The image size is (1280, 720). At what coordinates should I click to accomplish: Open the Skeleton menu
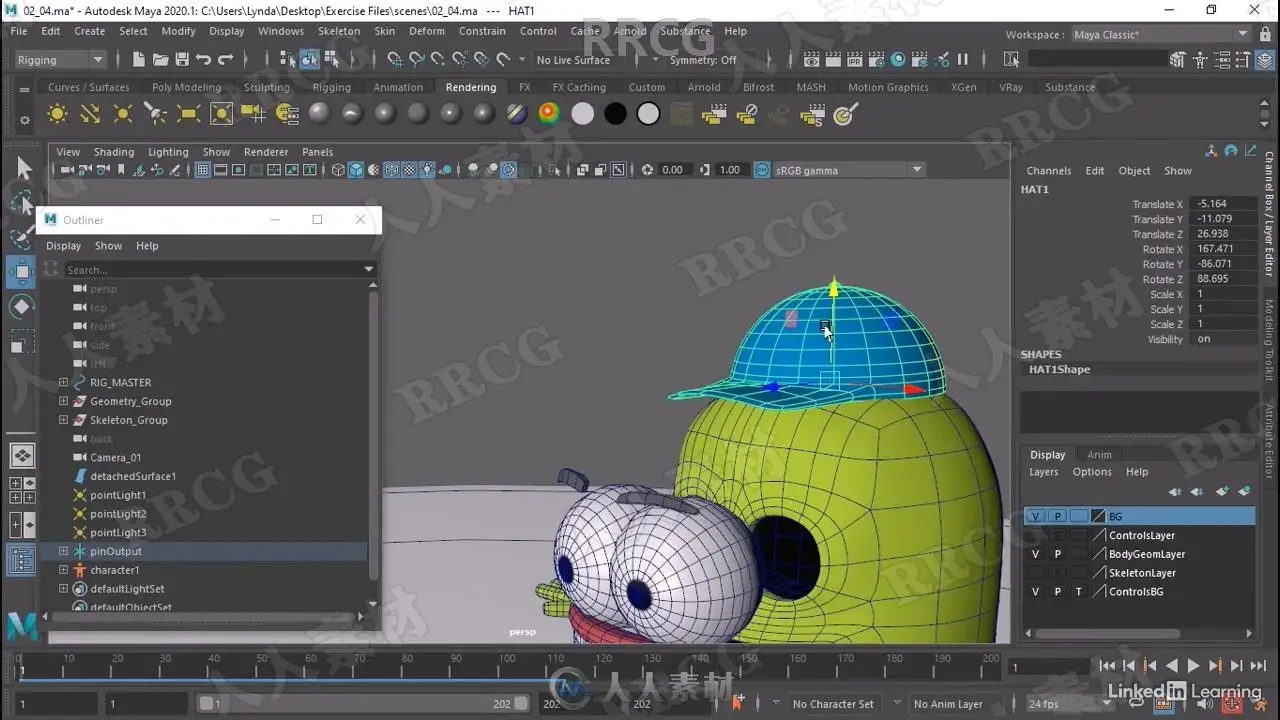point(339,31)
